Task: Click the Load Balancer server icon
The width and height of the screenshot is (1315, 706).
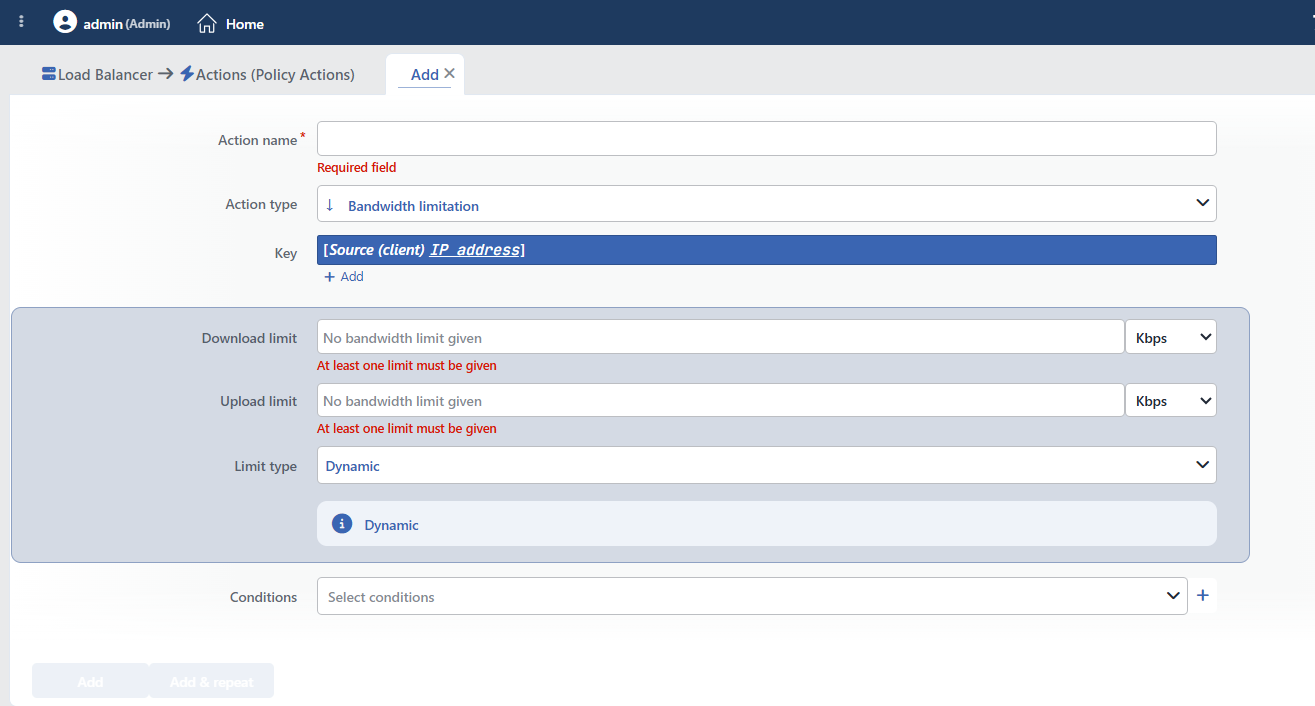Action: pos(49,74)
